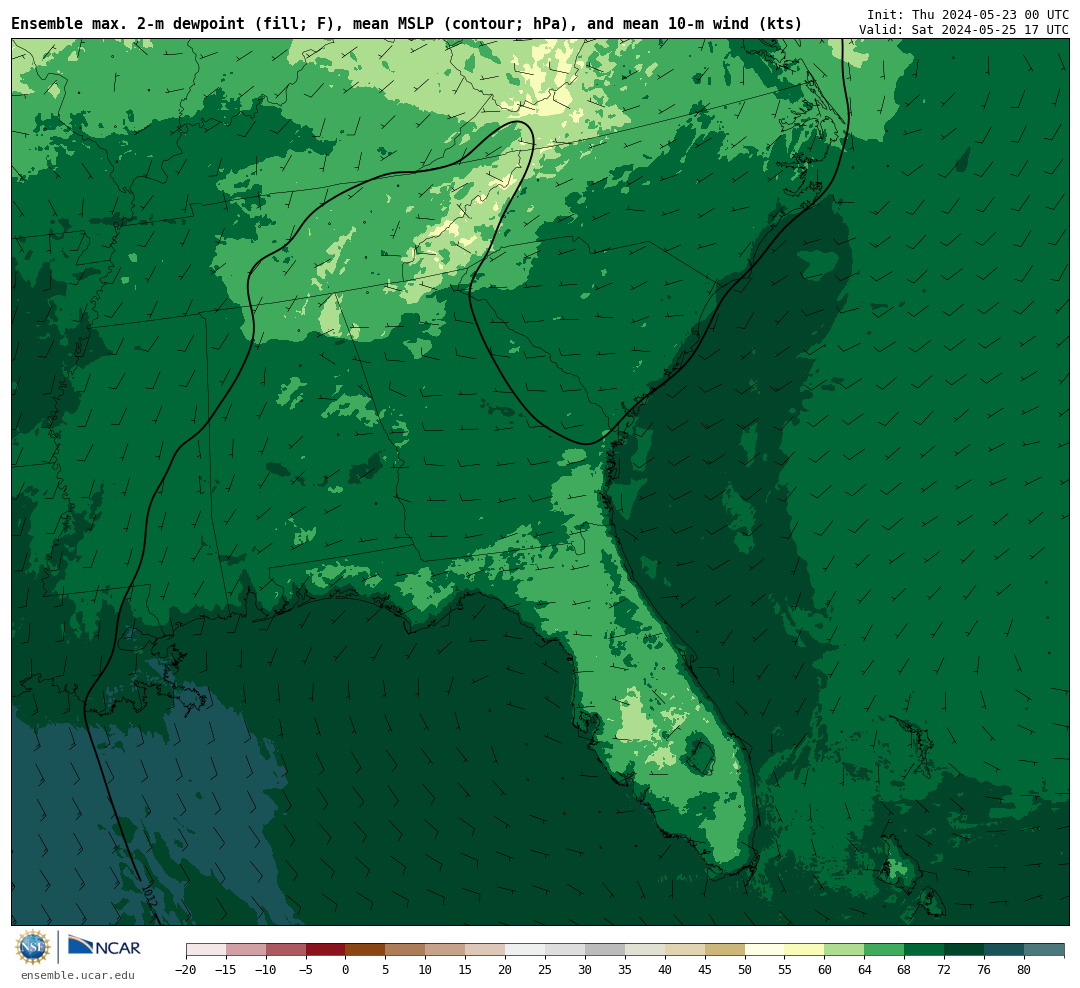This screenshot has width=1080, height=988.
Task: Click the colorbar tick label 64
Action: [x=865, y=969]
